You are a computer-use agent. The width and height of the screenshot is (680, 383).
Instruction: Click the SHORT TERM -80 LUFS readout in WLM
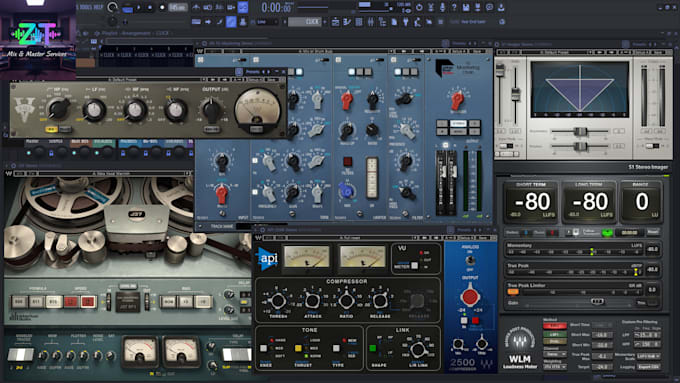coord(531,202)
